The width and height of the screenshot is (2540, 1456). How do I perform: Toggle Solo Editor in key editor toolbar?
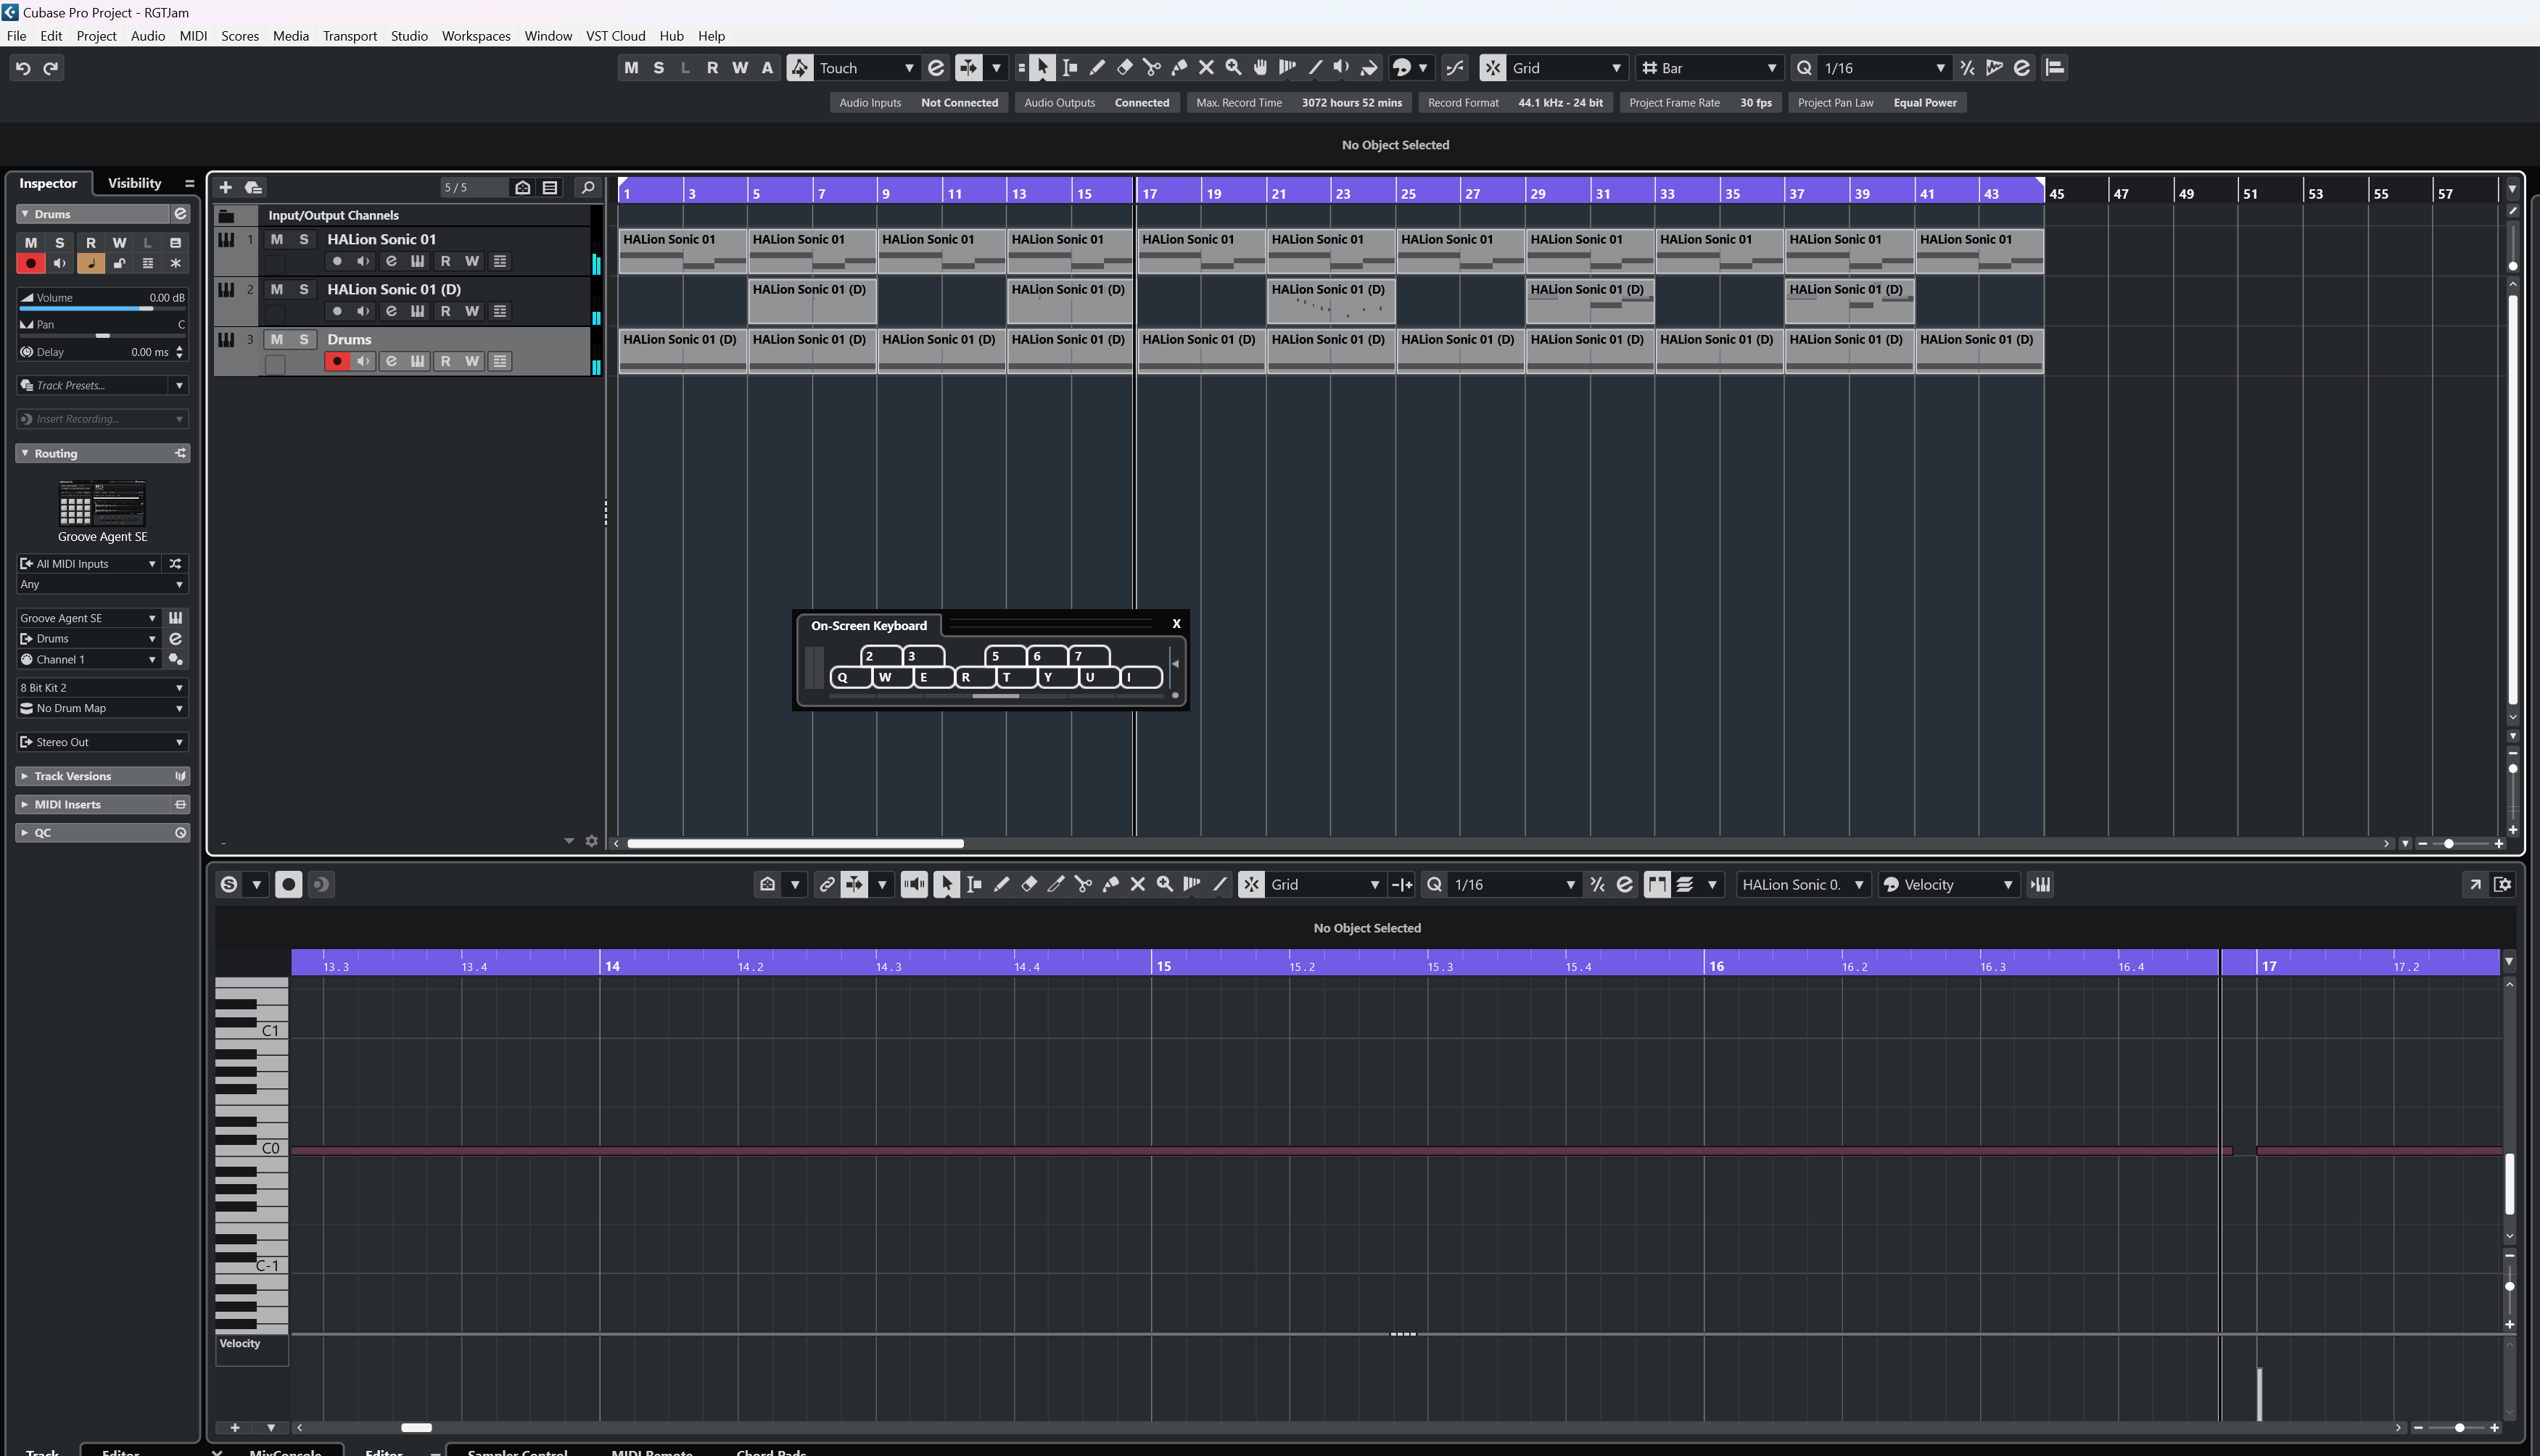click(x=229, y=884)
